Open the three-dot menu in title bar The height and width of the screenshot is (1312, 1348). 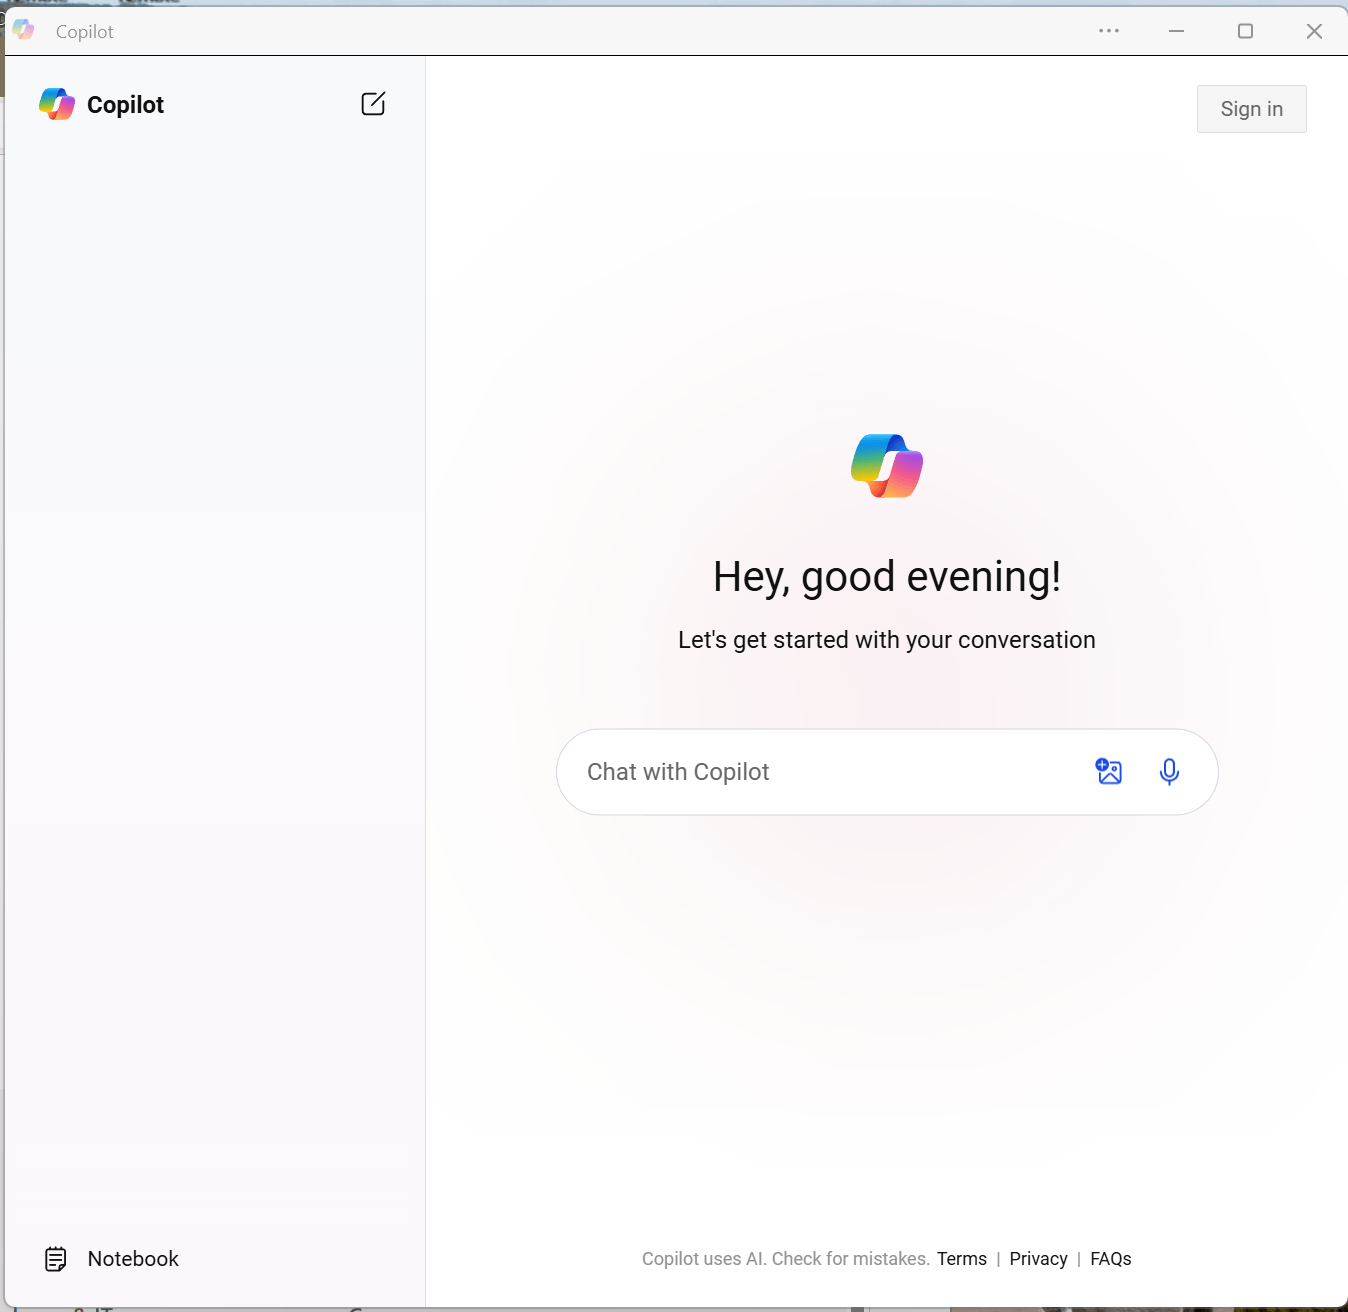coord(1109,31)
